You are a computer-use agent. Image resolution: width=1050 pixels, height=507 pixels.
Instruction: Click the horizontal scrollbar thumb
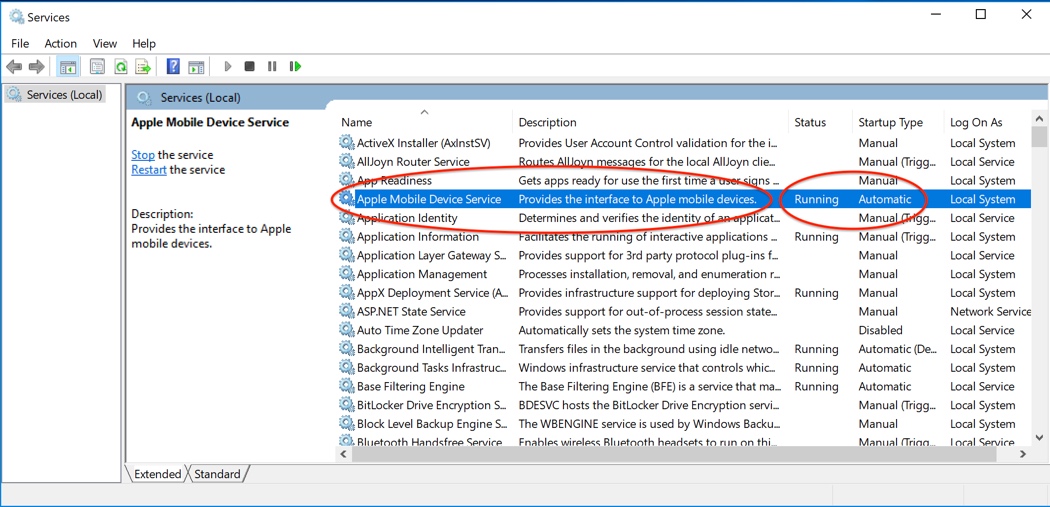(x=674, y=454)
